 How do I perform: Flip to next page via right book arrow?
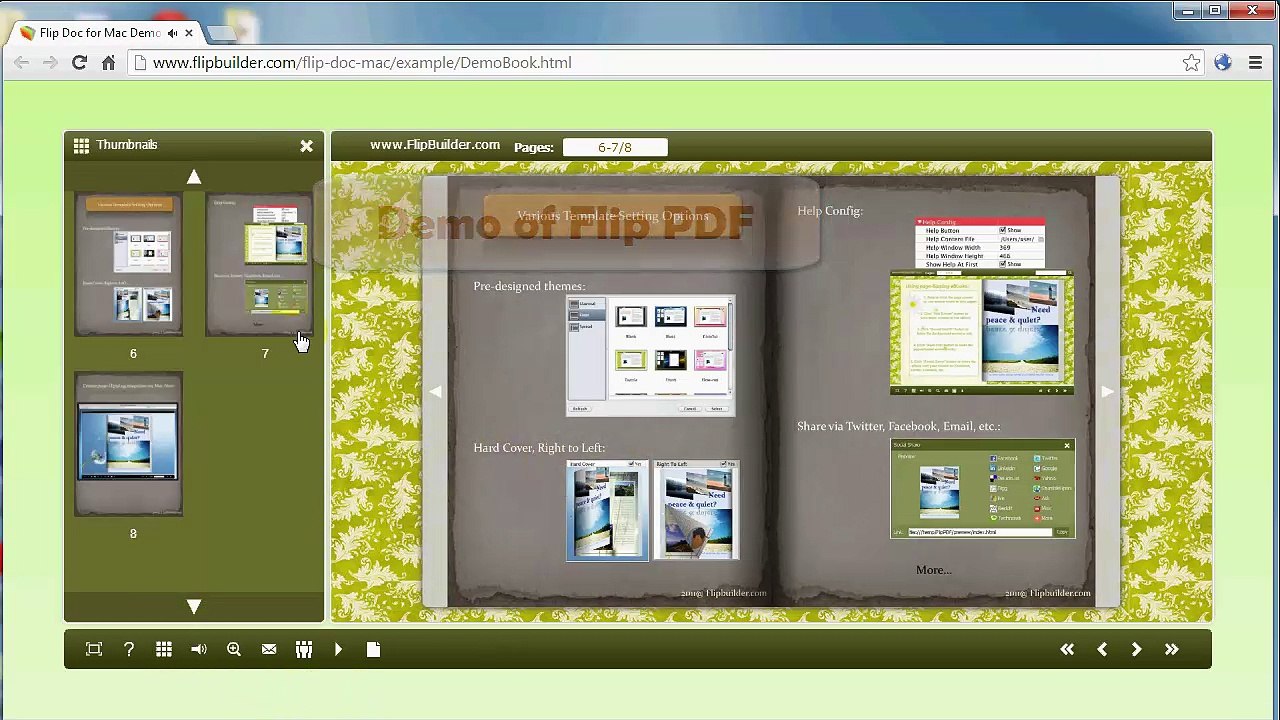tap(1107, 392)
